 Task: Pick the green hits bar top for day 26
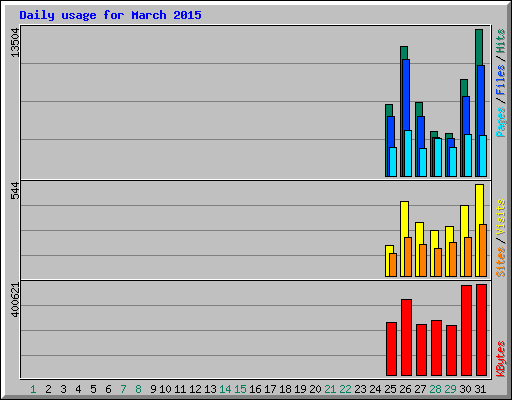tap(404, 53)
